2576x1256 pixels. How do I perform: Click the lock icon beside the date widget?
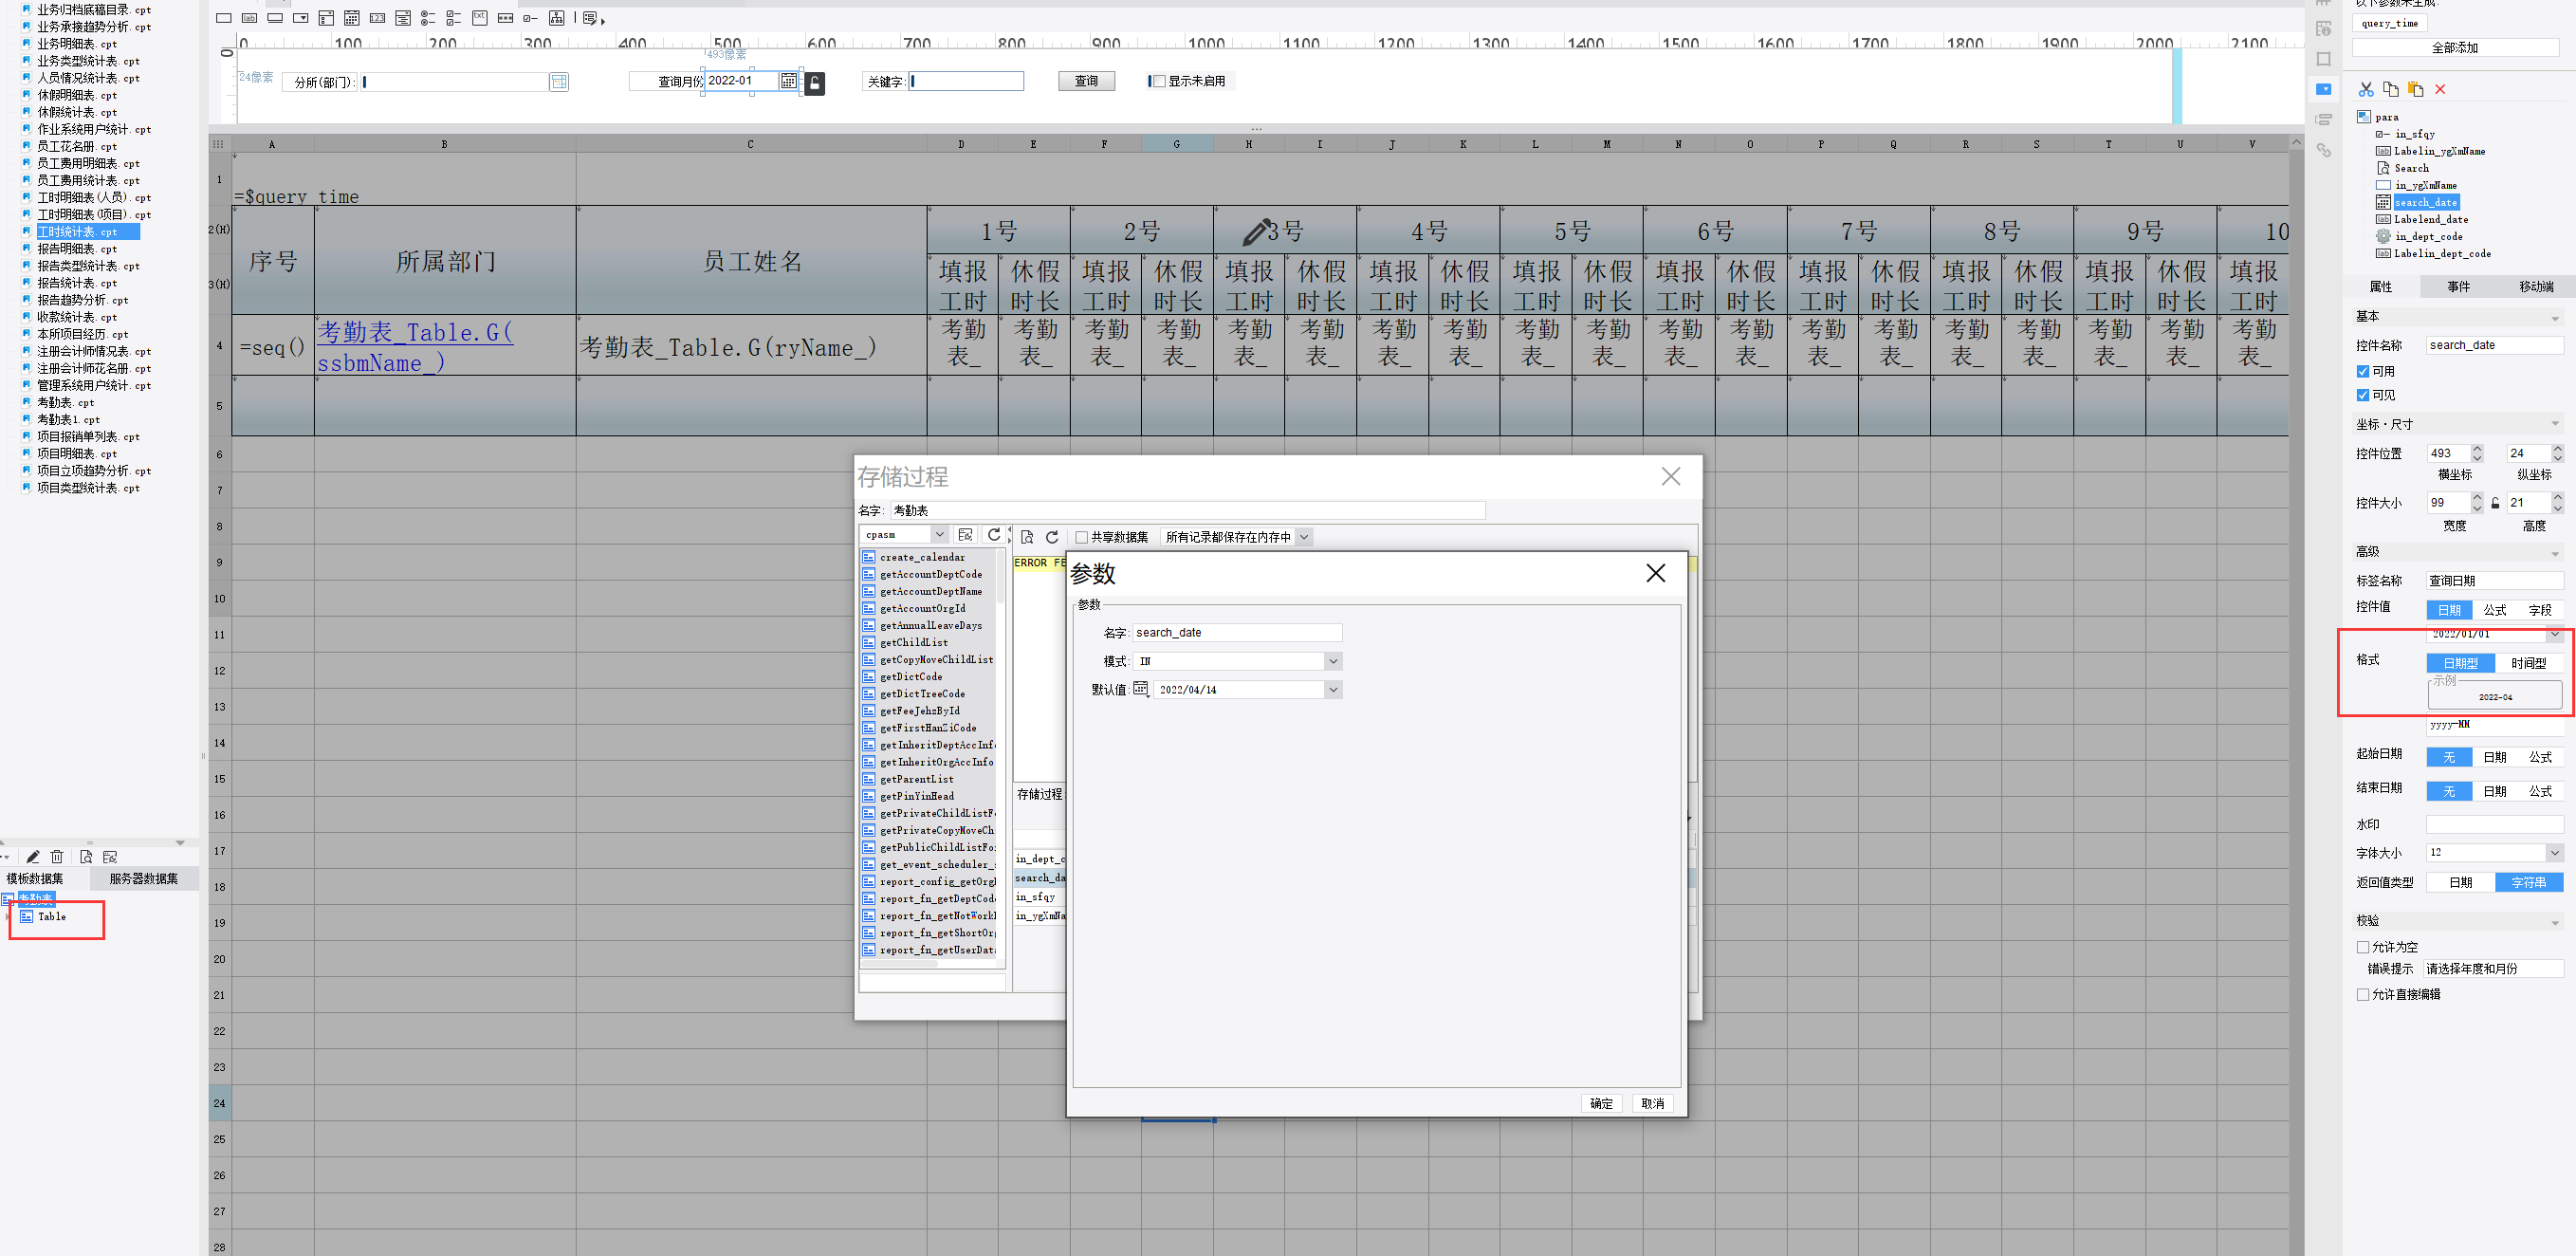tap(815, 83)
